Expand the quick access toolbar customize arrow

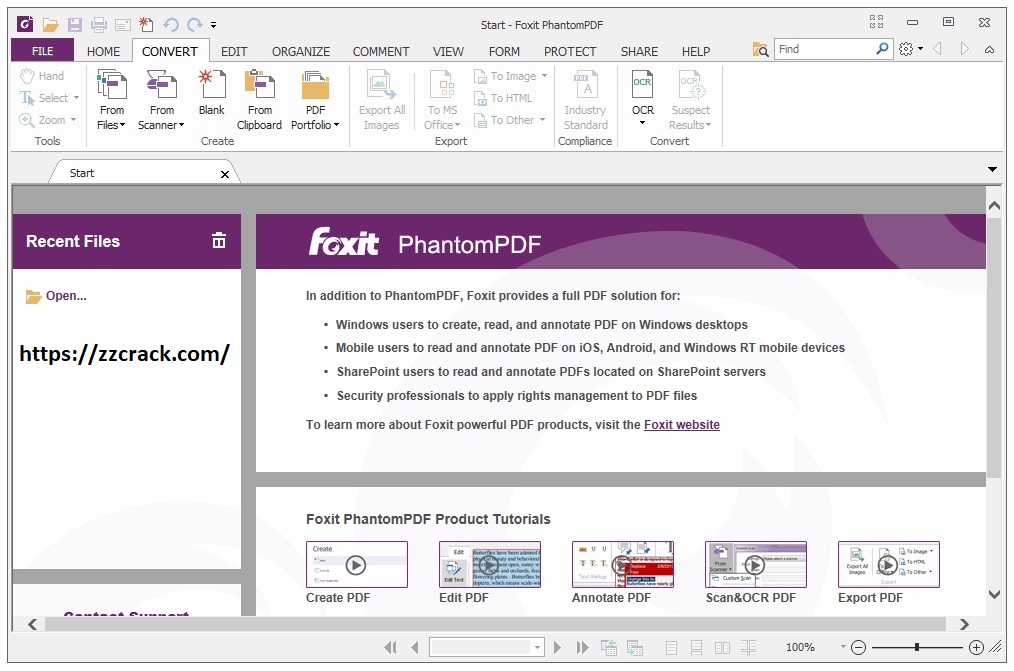[x=213, y=25]
